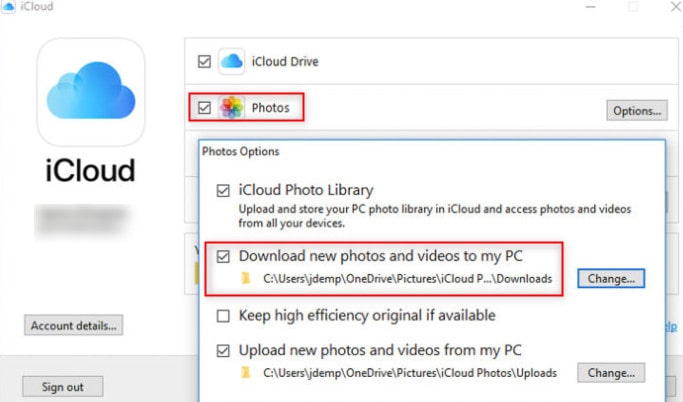Viewport: 683px width, 402px height.
Task: Click the iCloud Photo Library label
Action: [x=306, y=190]
